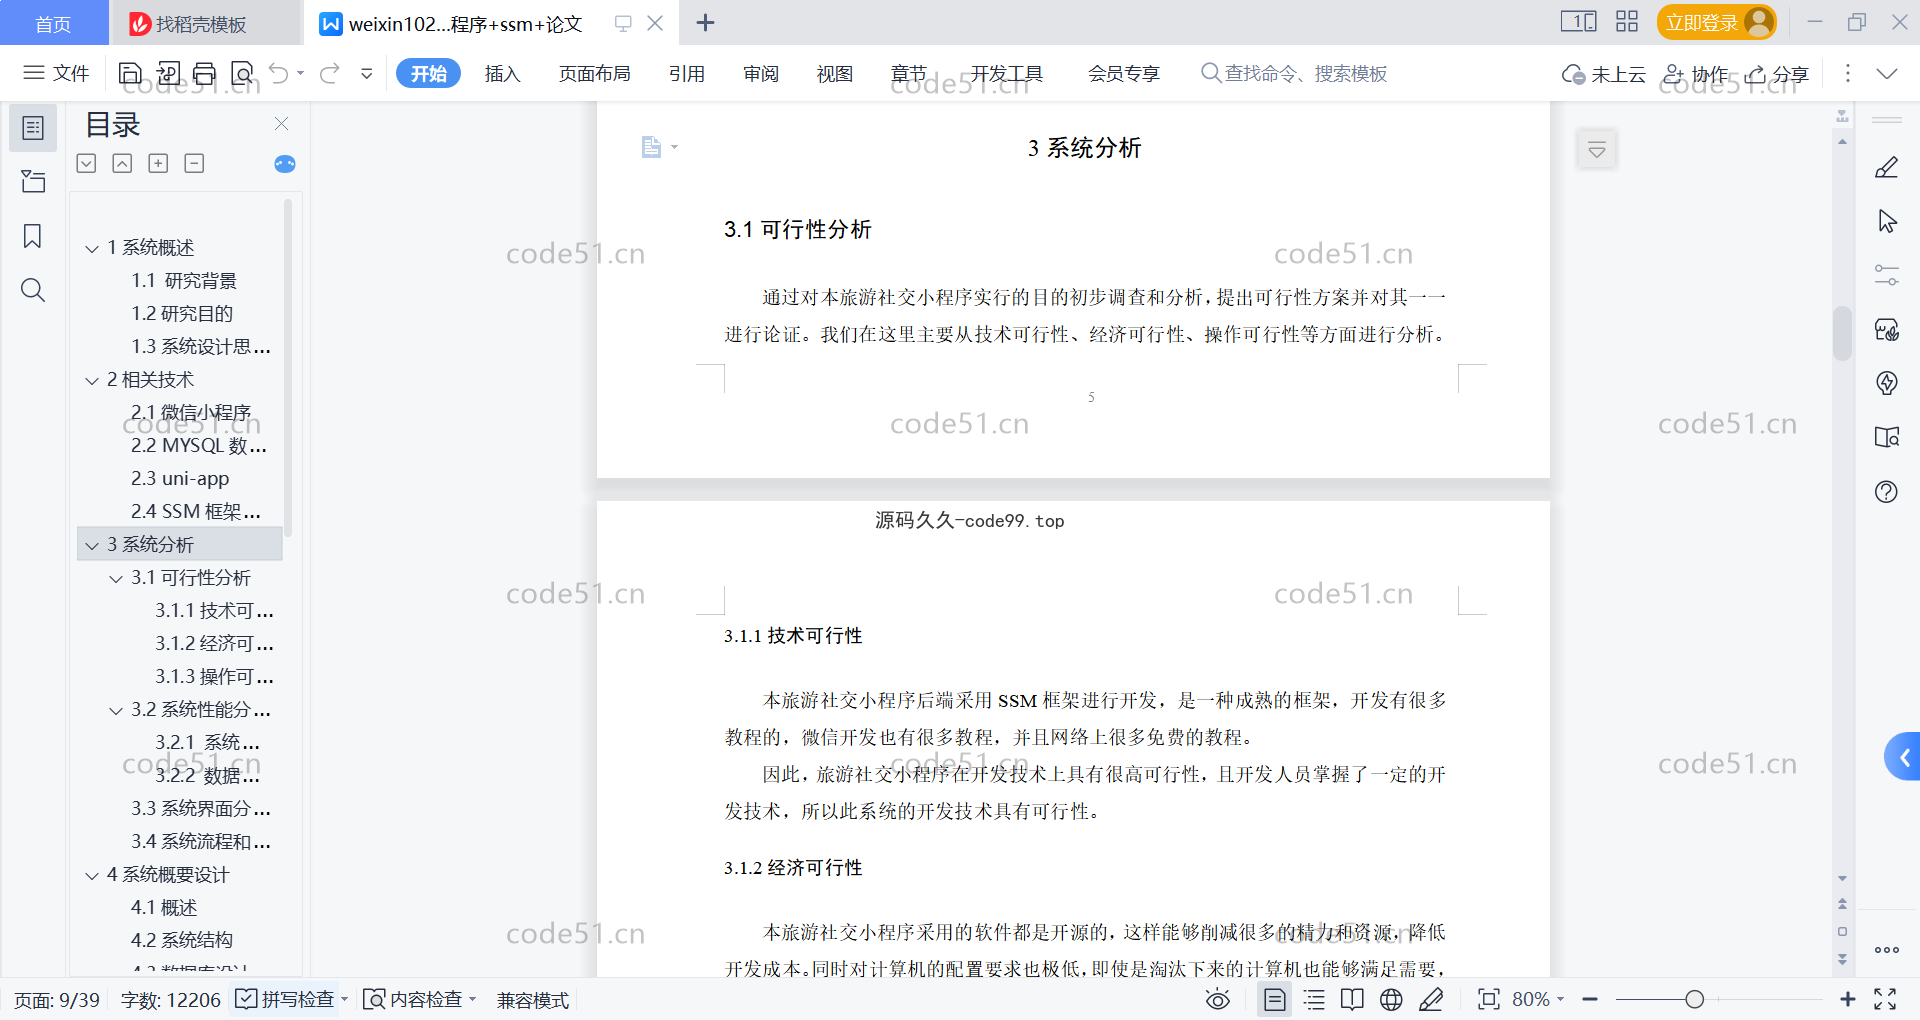Click the 未上云 cloud status button
The image size is (1920, 1020).
[x=1603, y=73]
